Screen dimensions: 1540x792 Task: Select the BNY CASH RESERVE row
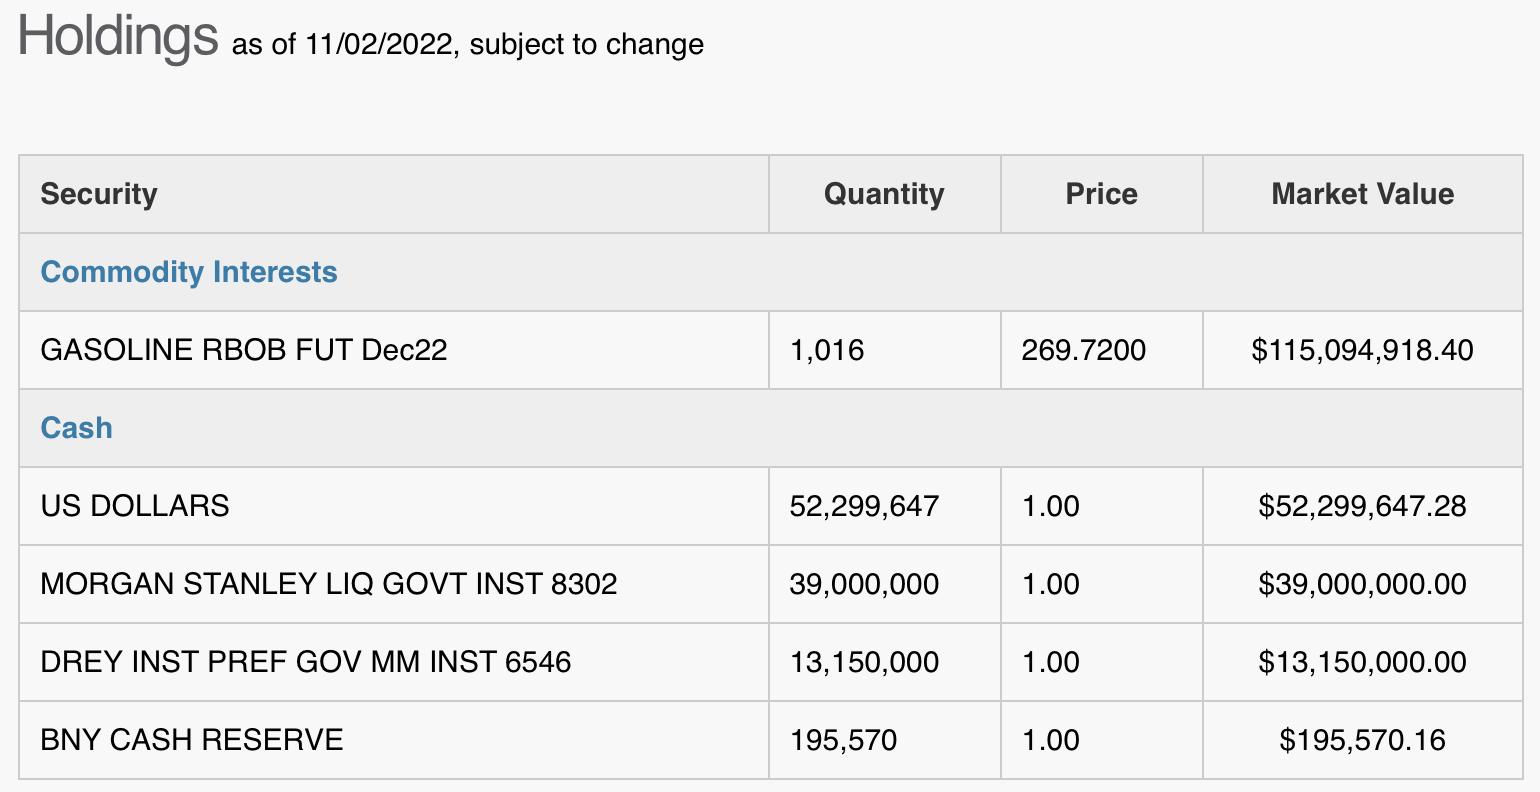(771, 740)
